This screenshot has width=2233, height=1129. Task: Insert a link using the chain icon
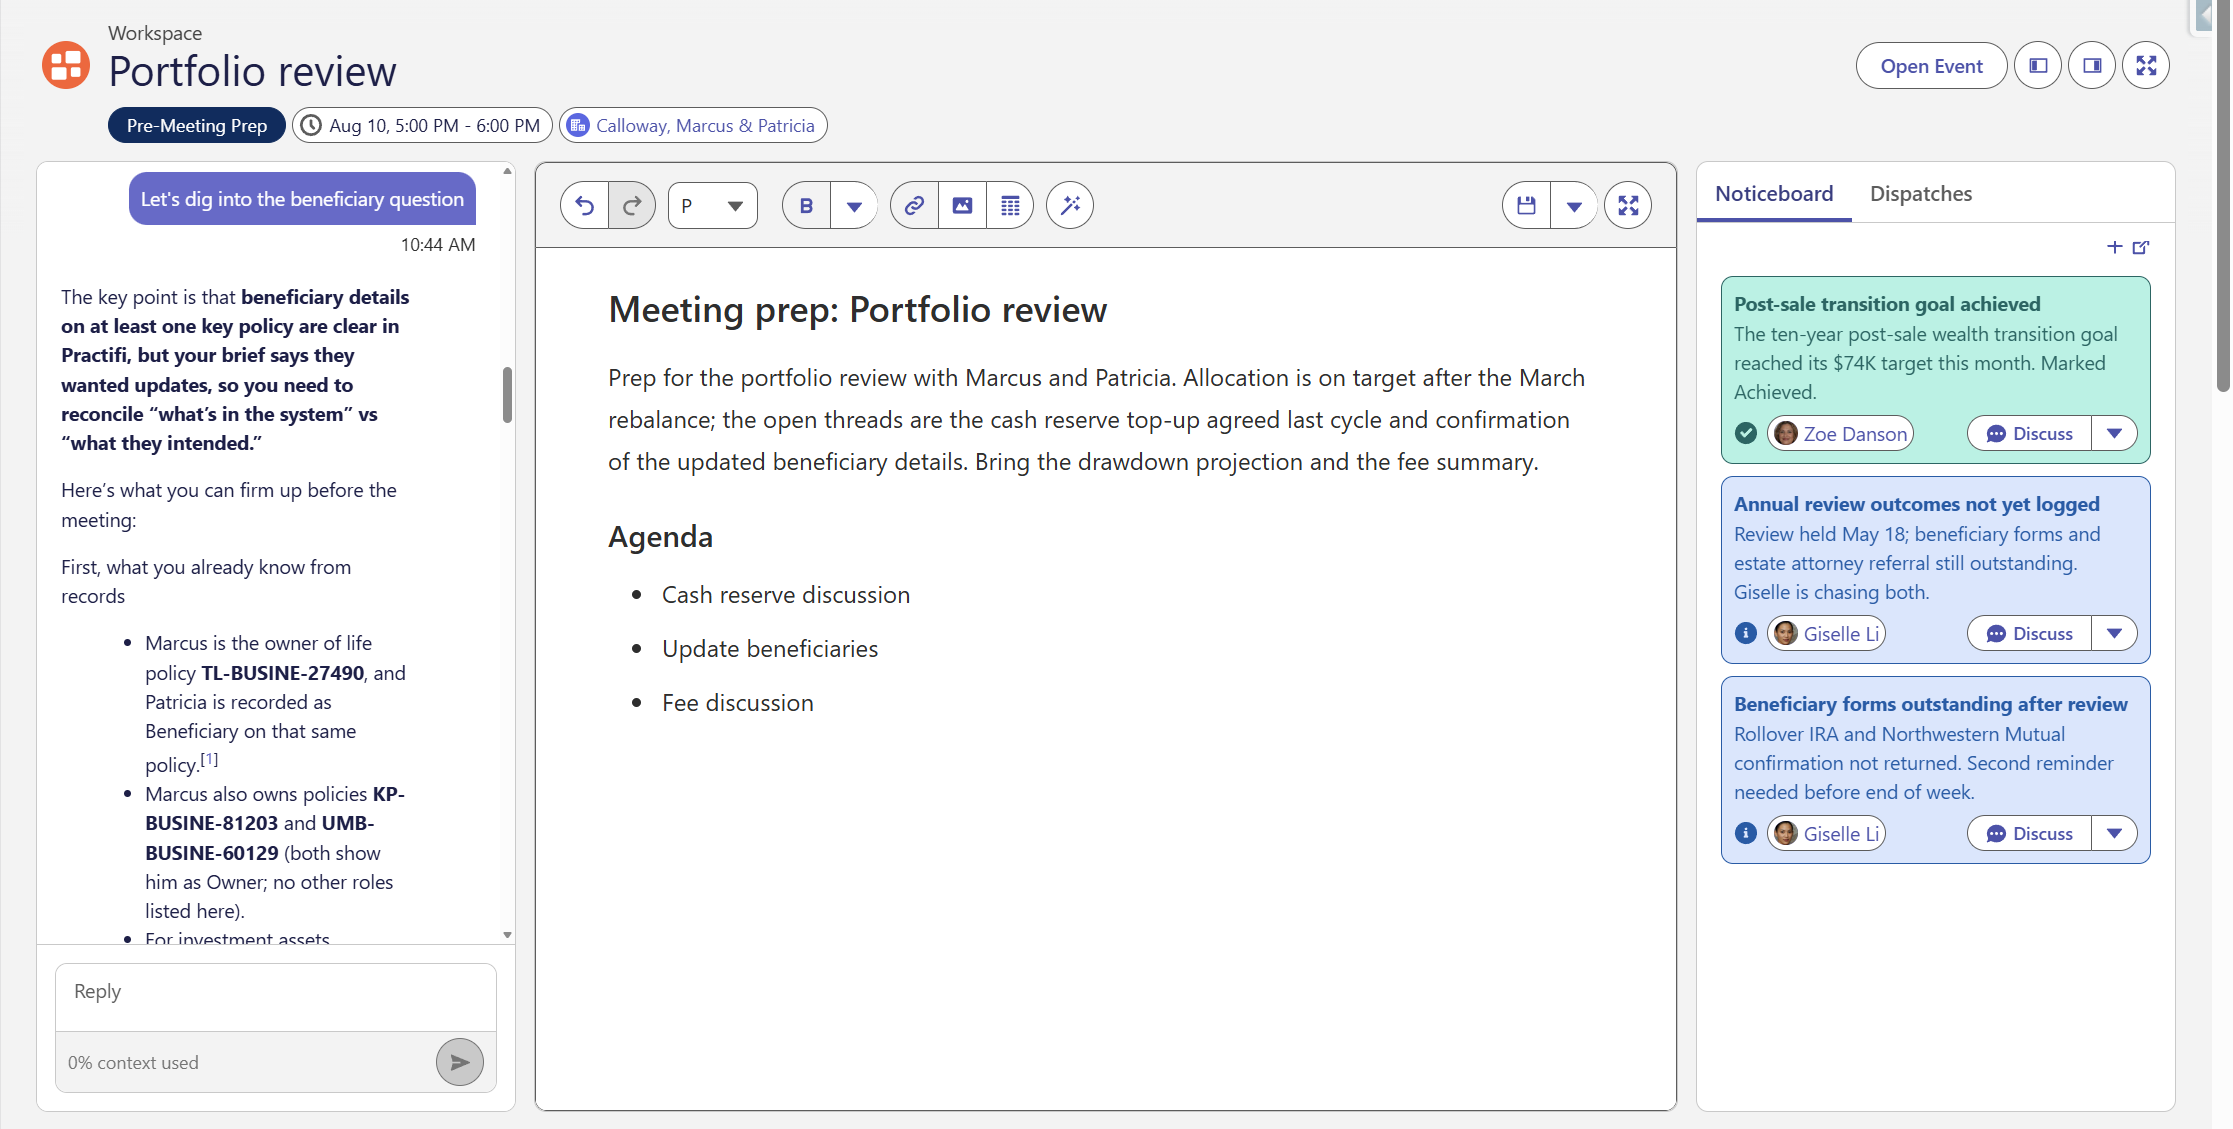click(x=914, y=206)
